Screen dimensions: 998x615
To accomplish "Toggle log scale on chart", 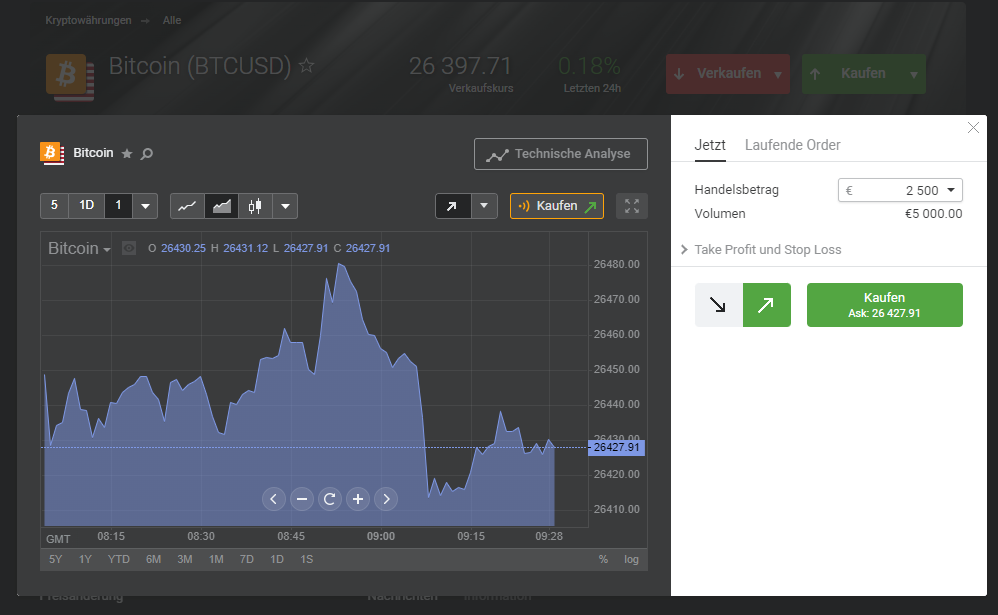I will pyautogui.click(x=631, y=559).
